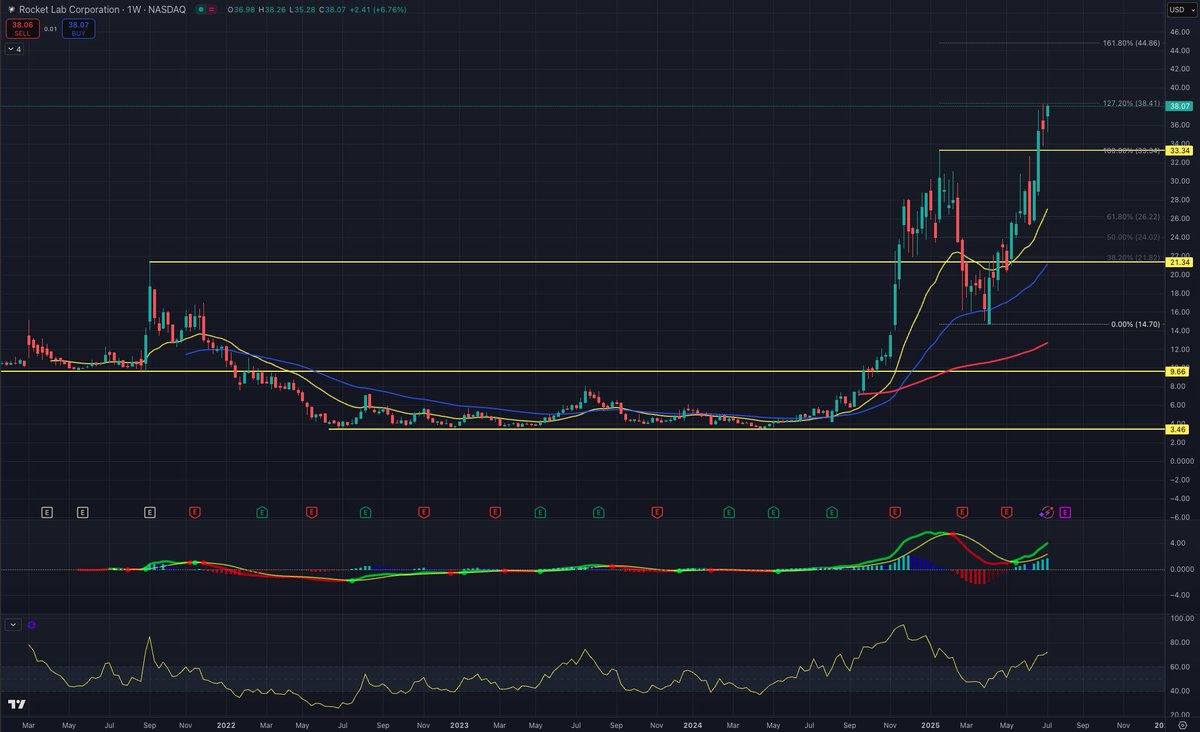
Task: Click the green earnings marker at May 2024
Action: pos(773,512)
